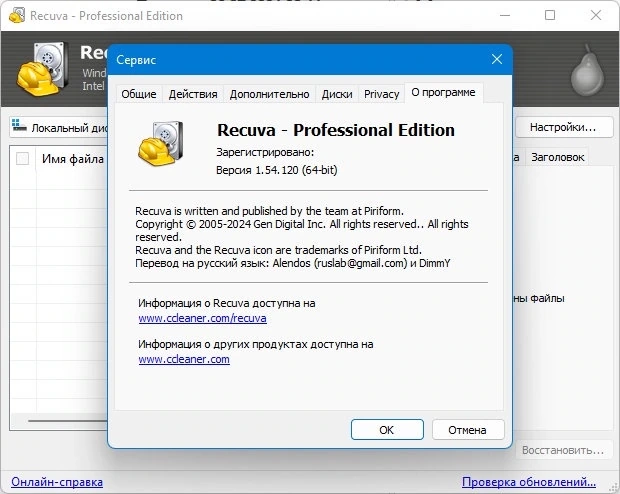Open the www.ccleaner.com link
Screen dimensions: 620x494
point(184,359)
